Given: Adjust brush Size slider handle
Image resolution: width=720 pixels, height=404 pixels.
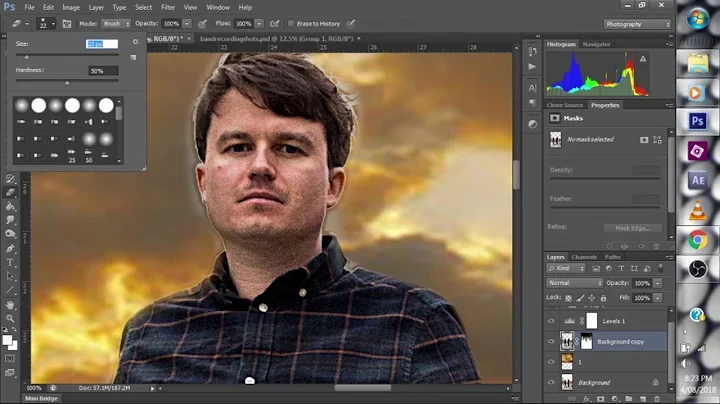Looking at the screenshot, I should coord(26,57).
